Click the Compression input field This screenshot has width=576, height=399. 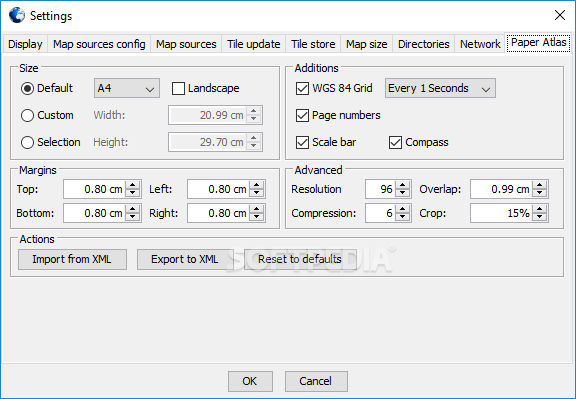pyautogui.click(x=380, y=213)
